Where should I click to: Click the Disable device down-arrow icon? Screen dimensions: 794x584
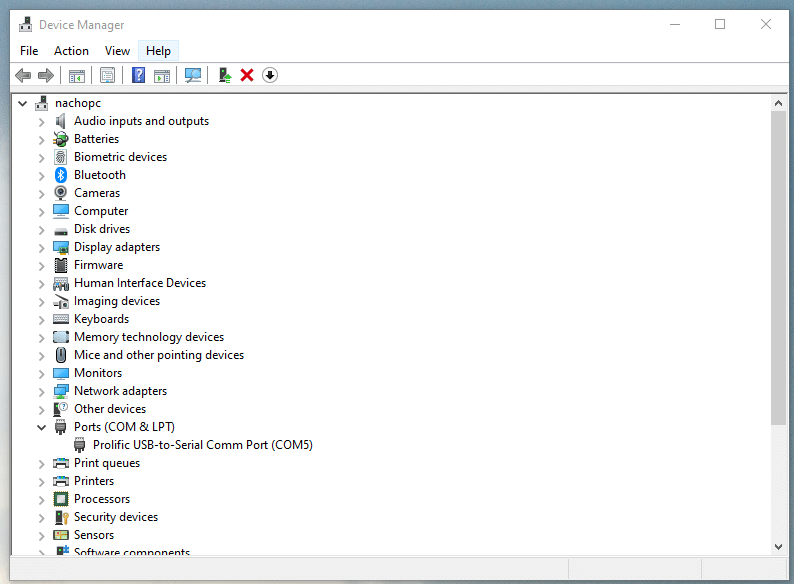point(270,76)
